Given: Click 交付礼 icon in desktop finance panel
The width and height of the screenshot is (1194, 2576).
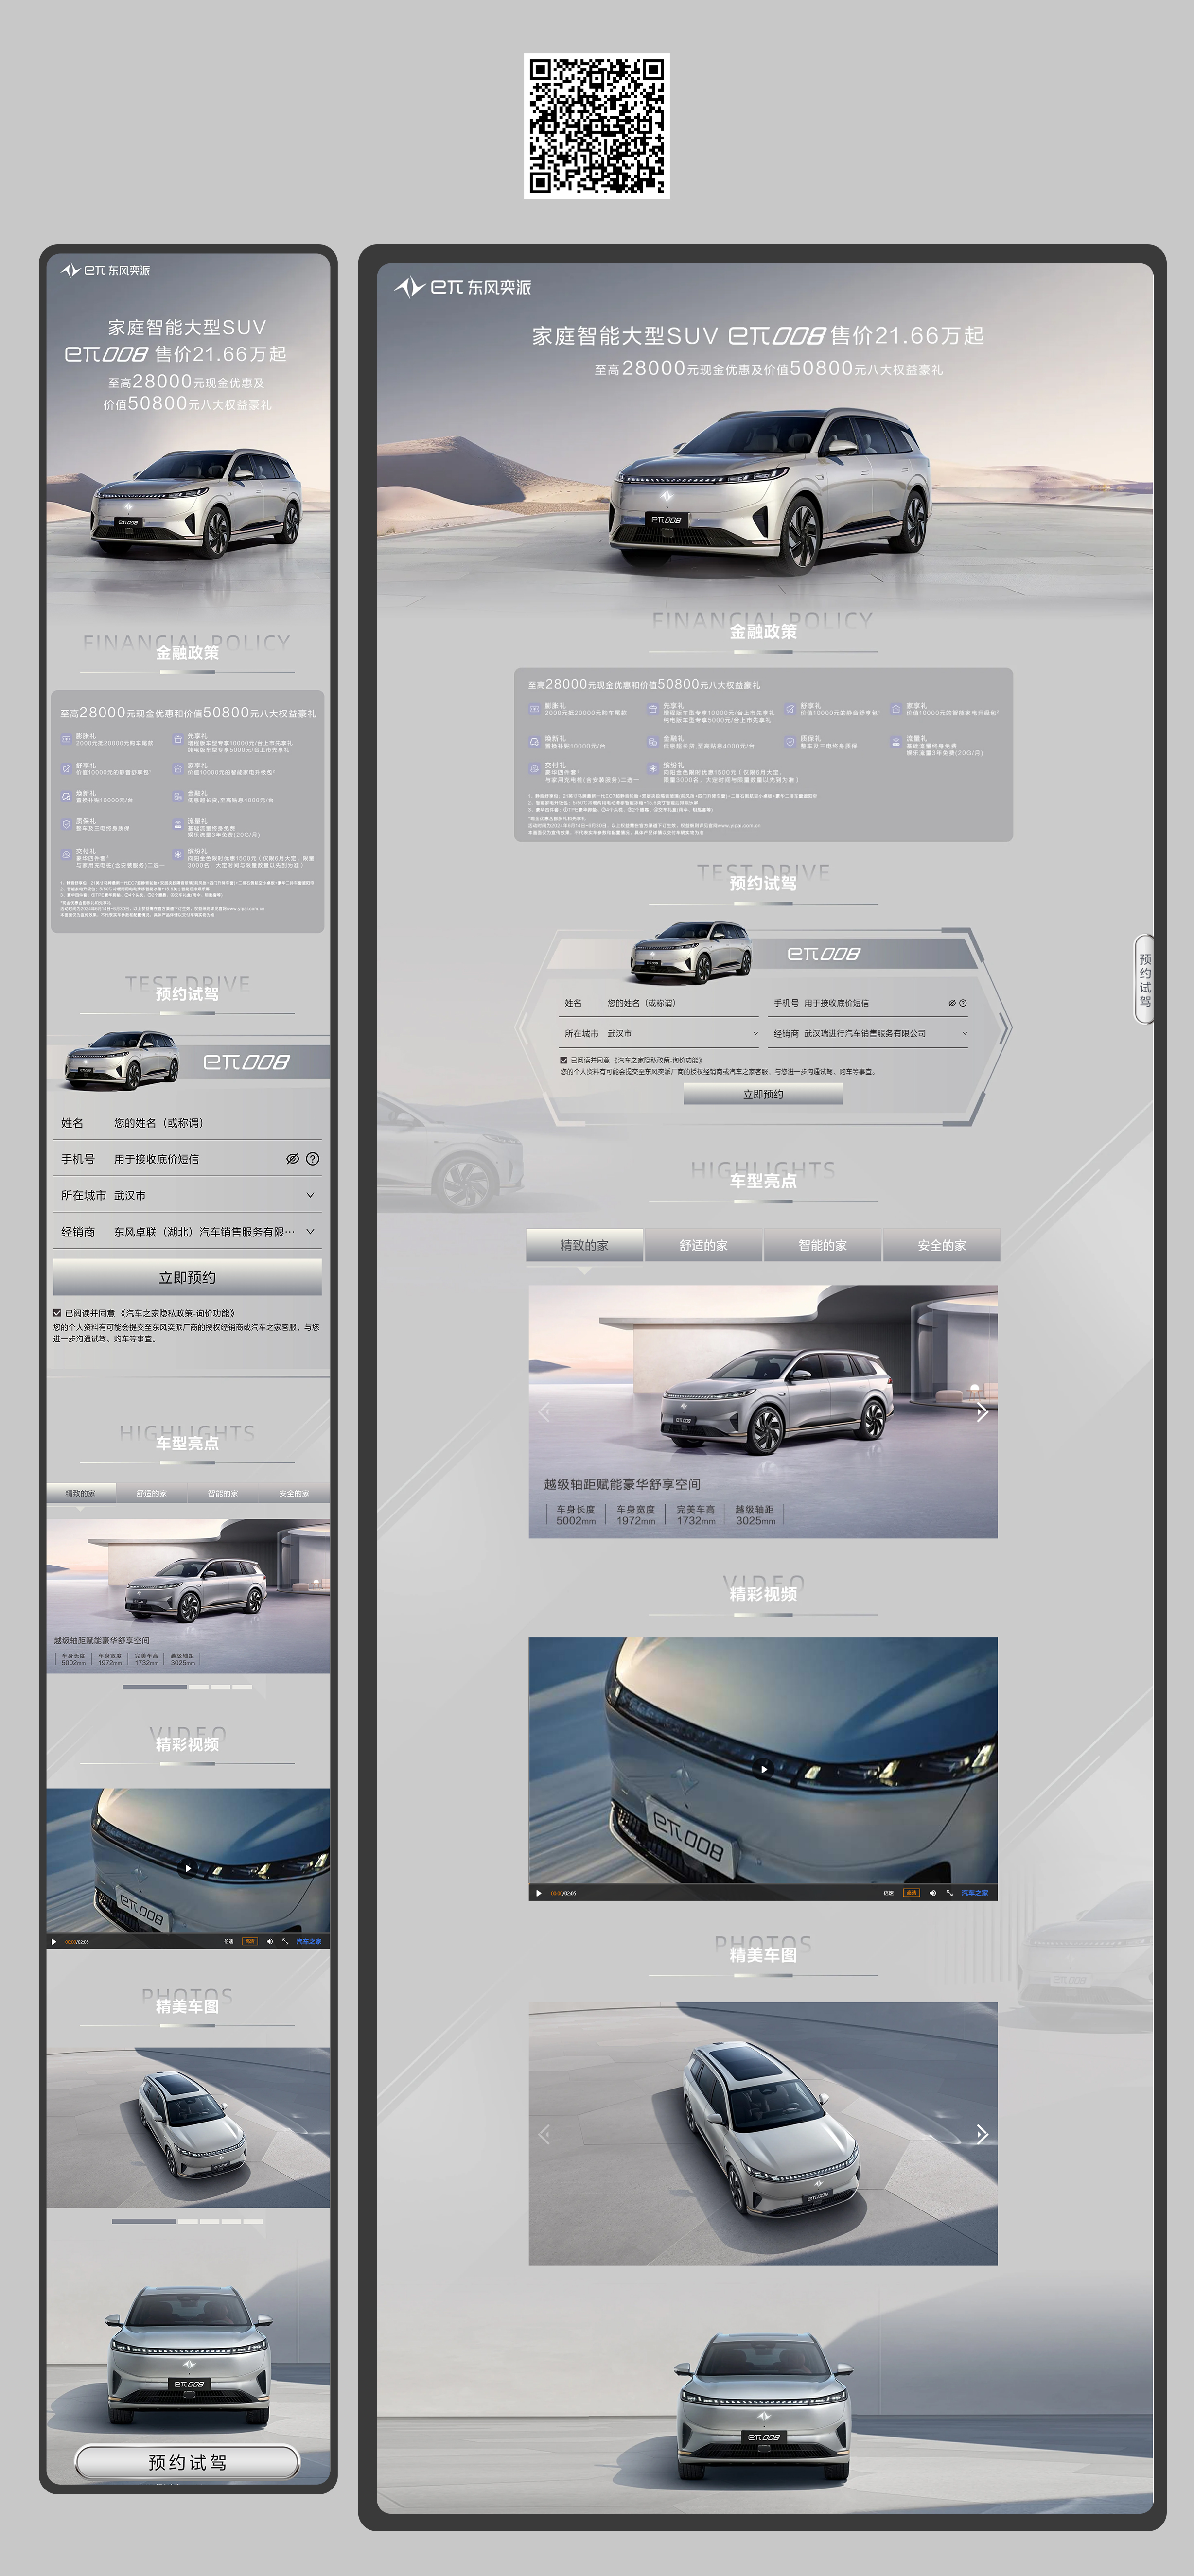Looking at the screenshot, I should pos(534,768).
